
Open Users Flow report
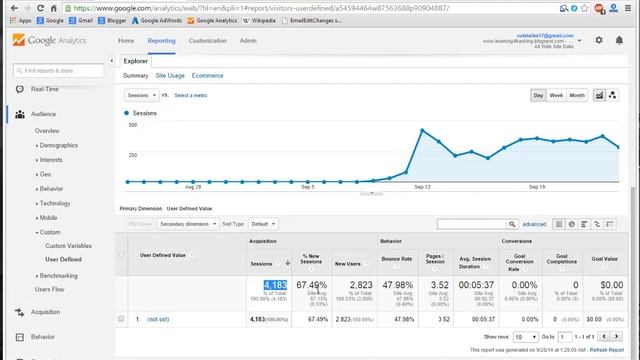point(49,289)
